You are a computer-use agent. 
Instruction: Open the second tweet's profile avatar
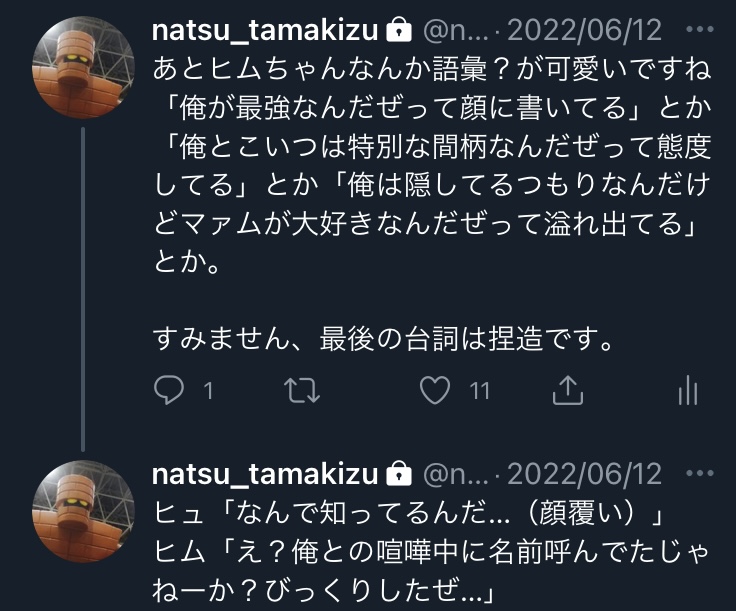[80, 510]
